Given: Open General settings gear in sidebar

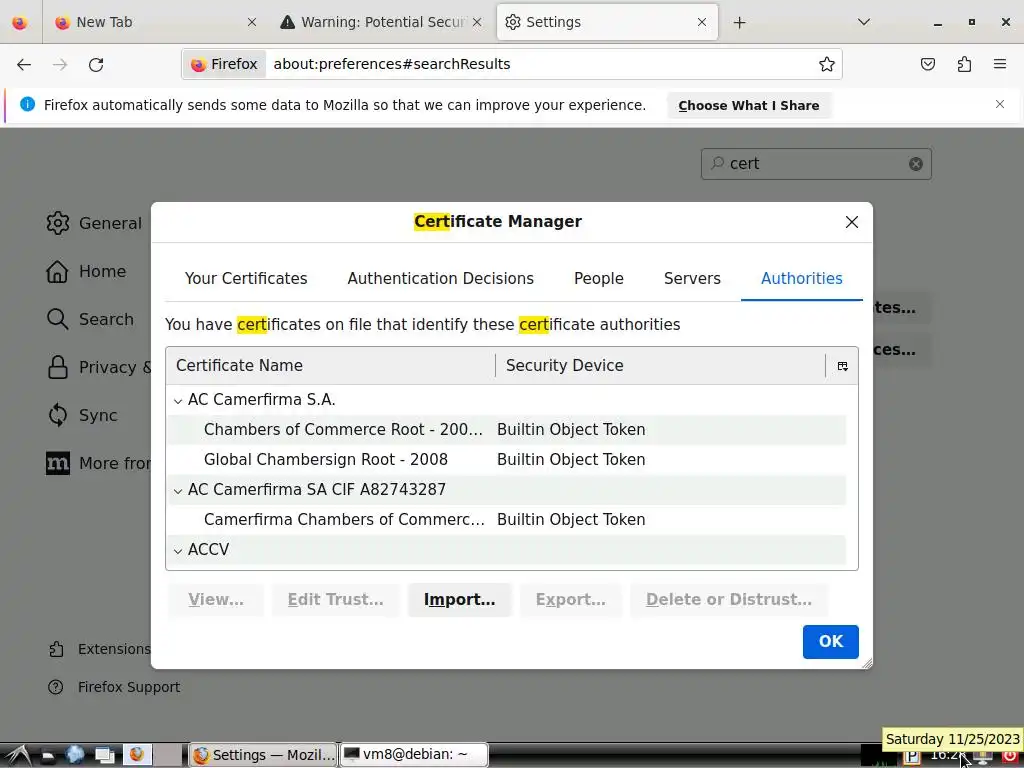Looking at the screenshot, I should pyautogui.click(x=57, y=223).
